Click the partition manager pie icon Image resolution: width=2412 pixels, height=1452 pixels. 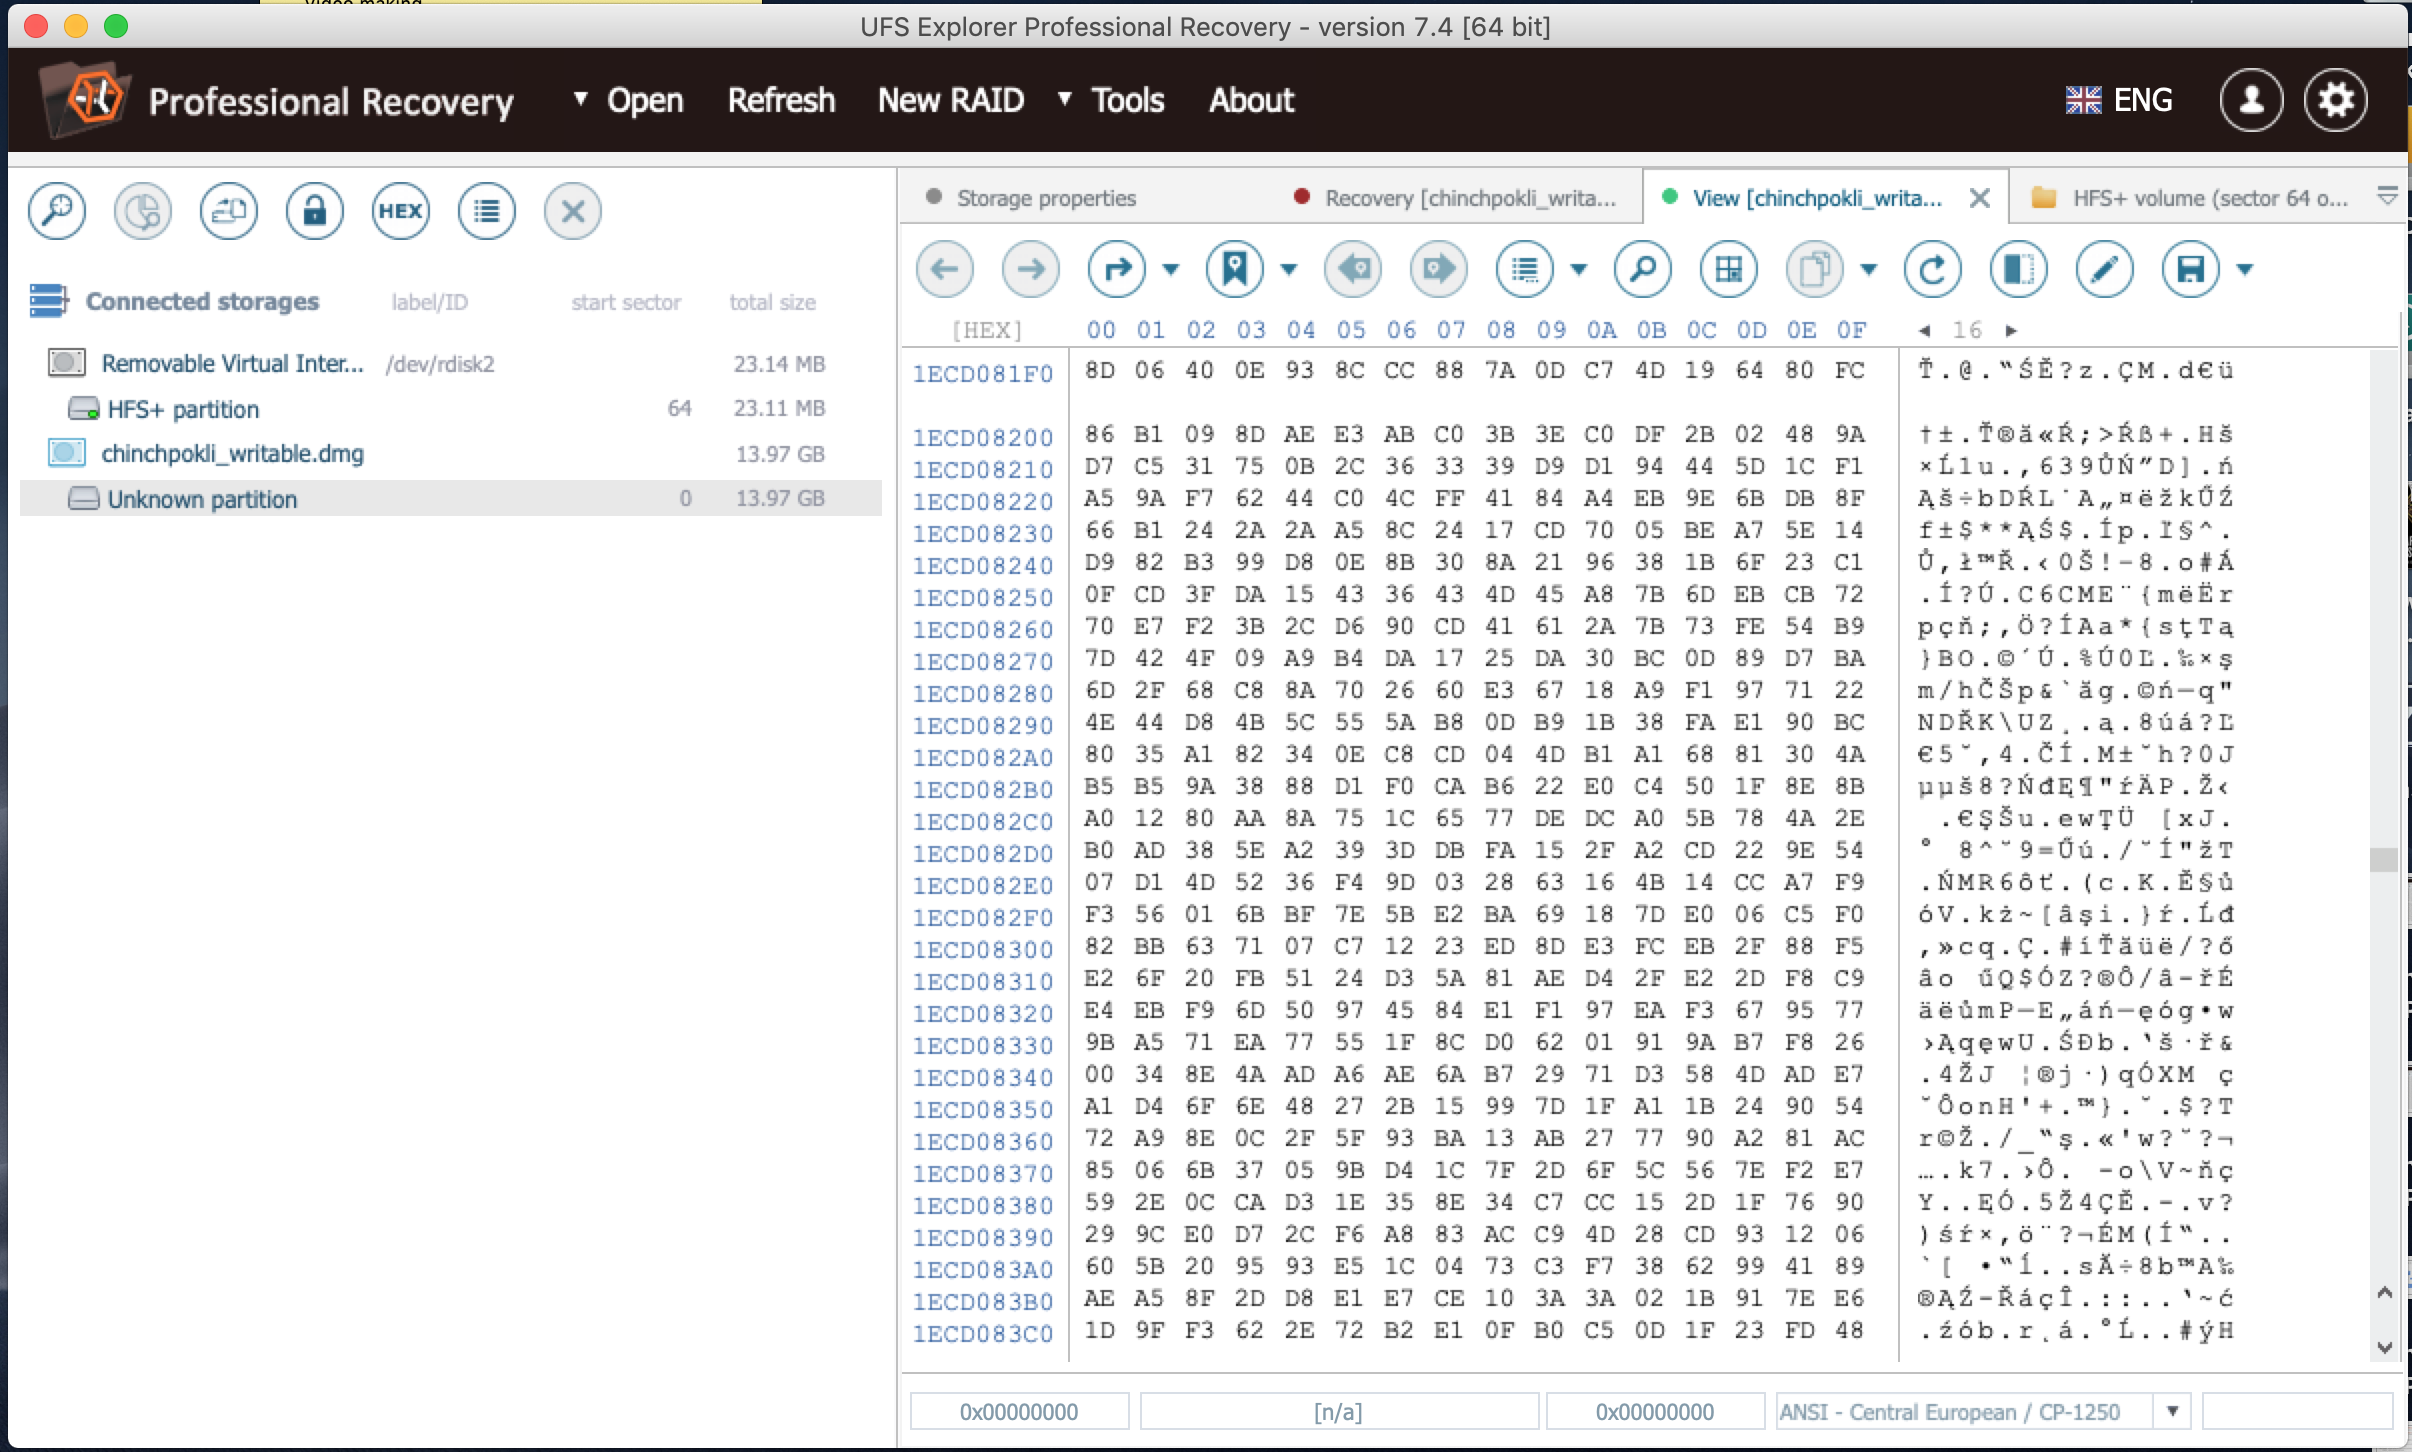tap(143, 211)
